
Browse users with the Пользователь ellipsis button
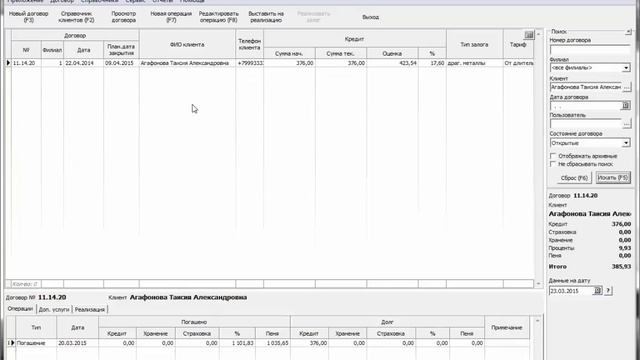(x=627, y=124)
